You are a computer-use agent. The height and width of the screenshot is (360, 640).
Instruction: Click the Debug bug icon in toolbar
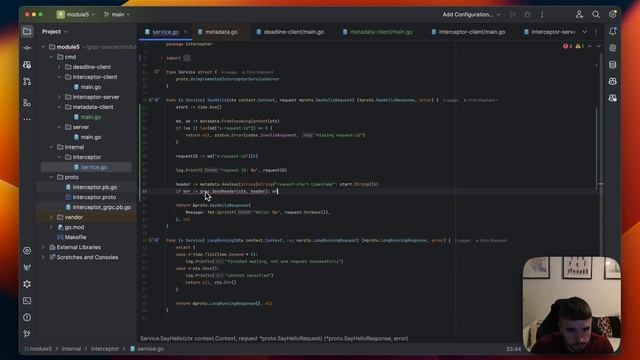[527, 14]
